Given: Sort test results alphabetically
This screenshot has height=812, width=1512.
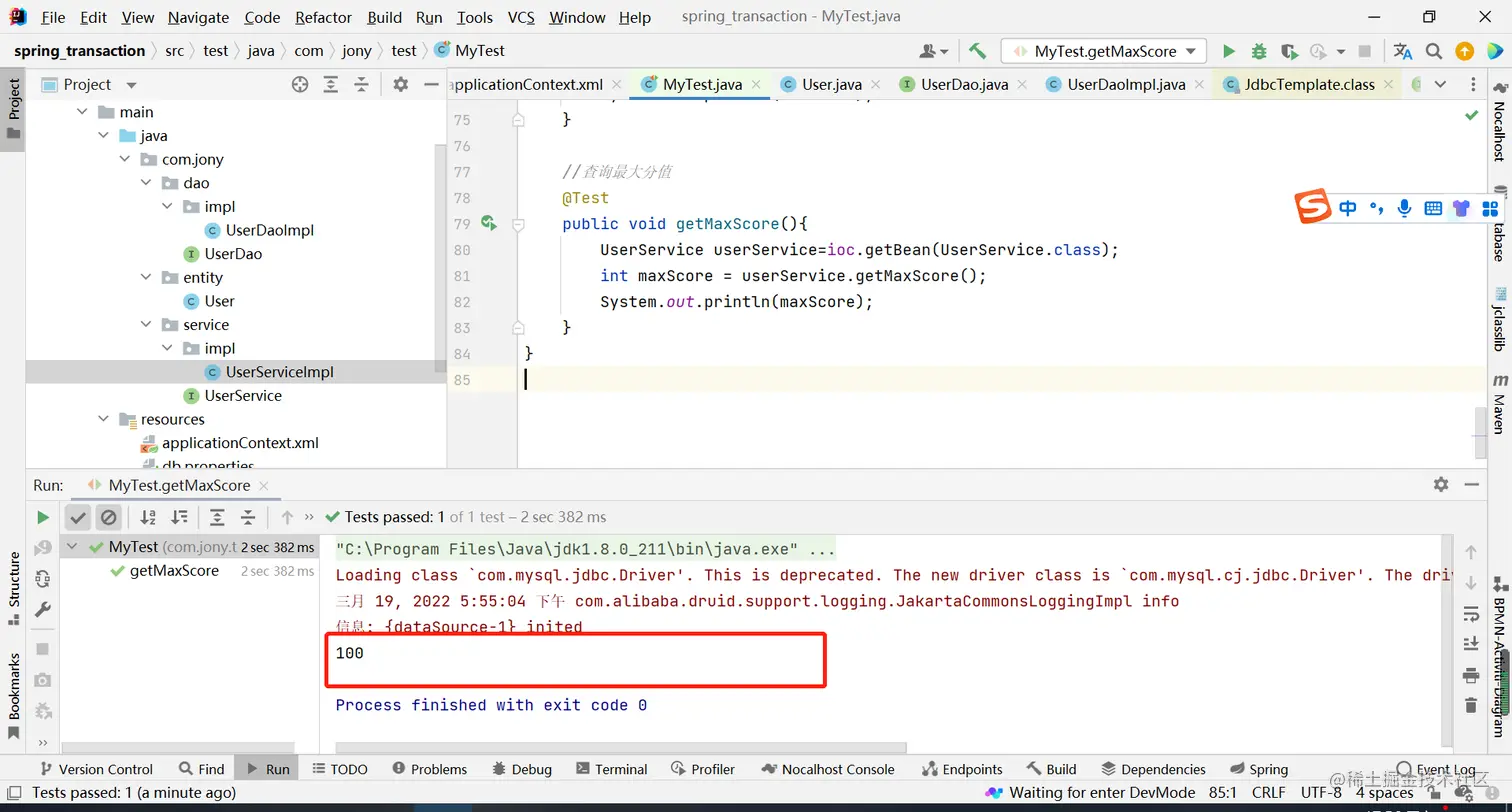Looking at the screenshot, I should 148,517.
